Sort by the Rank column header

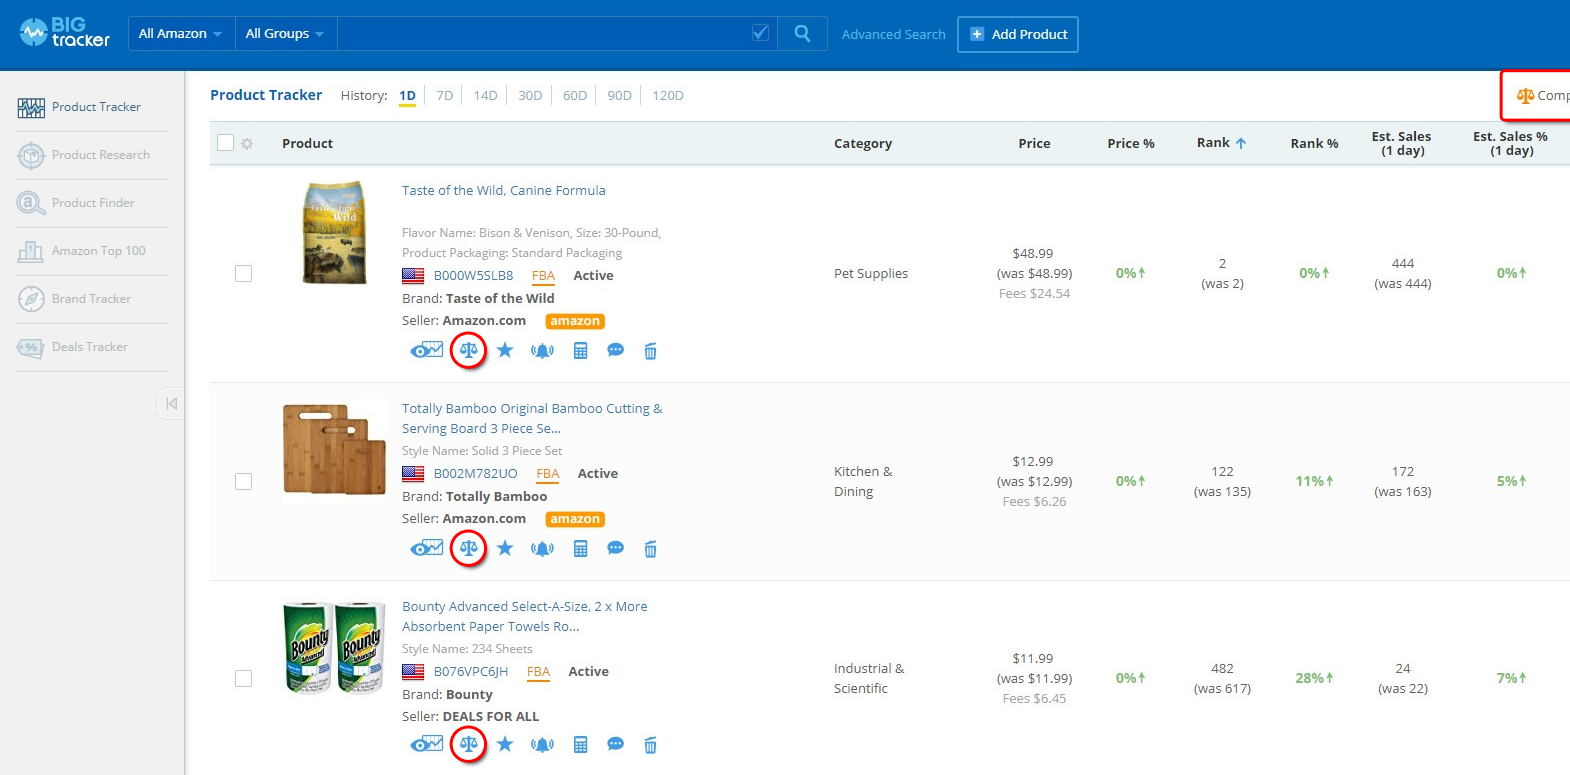click(1221, 143)
